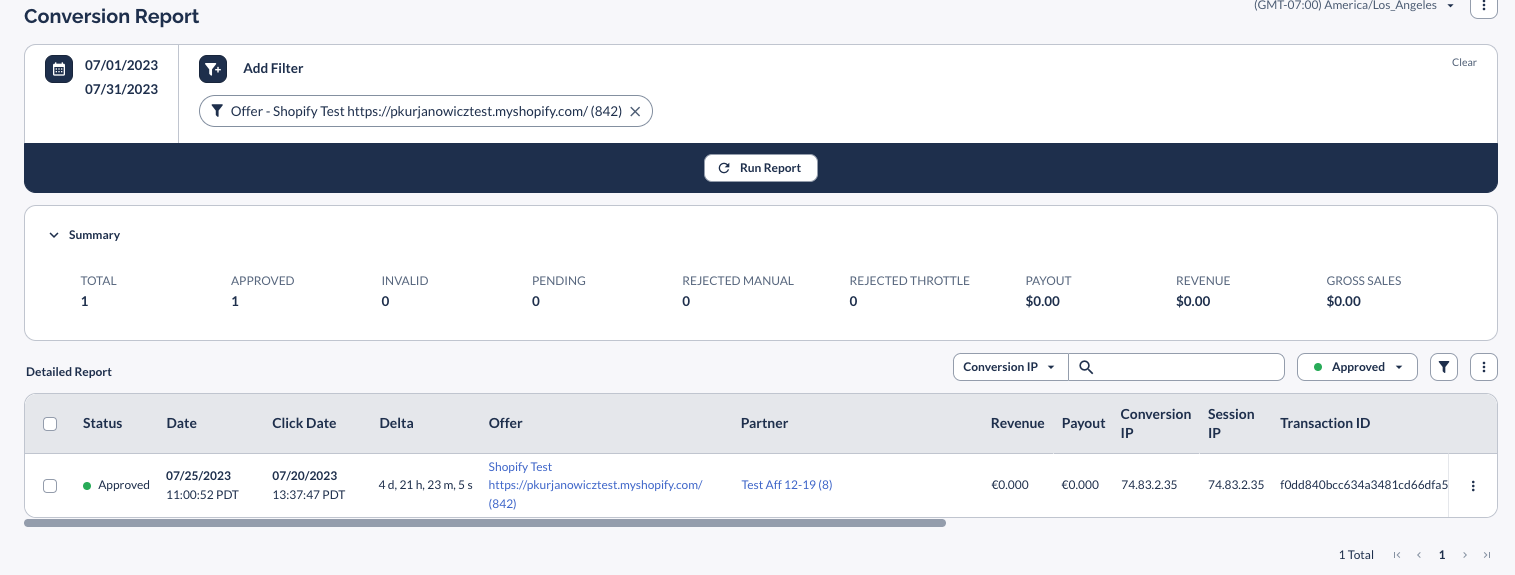
Task: Go to the previous page of results
Action: pos(1418,555)
